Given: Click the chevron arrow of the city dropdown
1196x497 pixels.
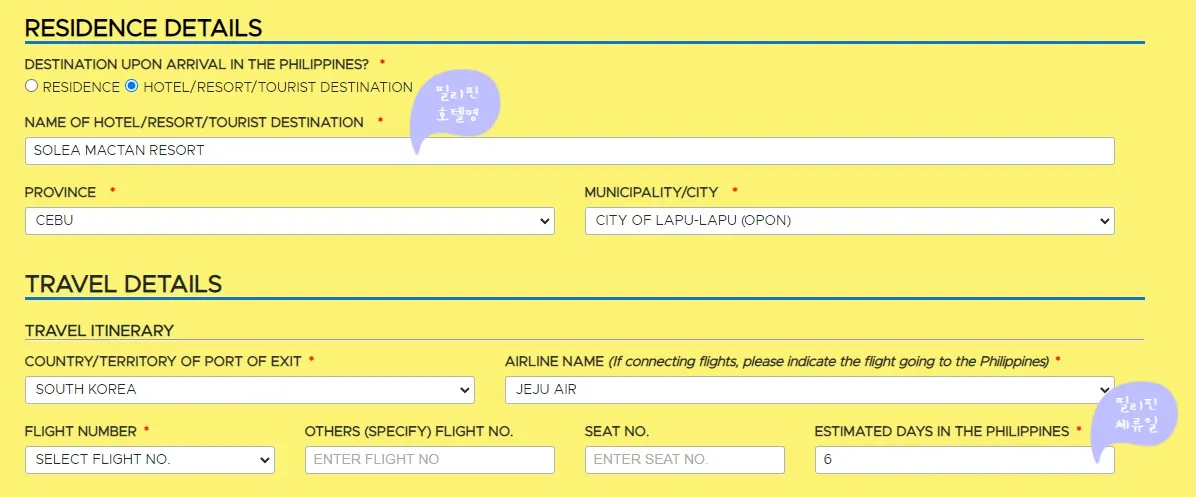Looking at the screenshot, I should pyautogui.click(x=1104, y=221).
